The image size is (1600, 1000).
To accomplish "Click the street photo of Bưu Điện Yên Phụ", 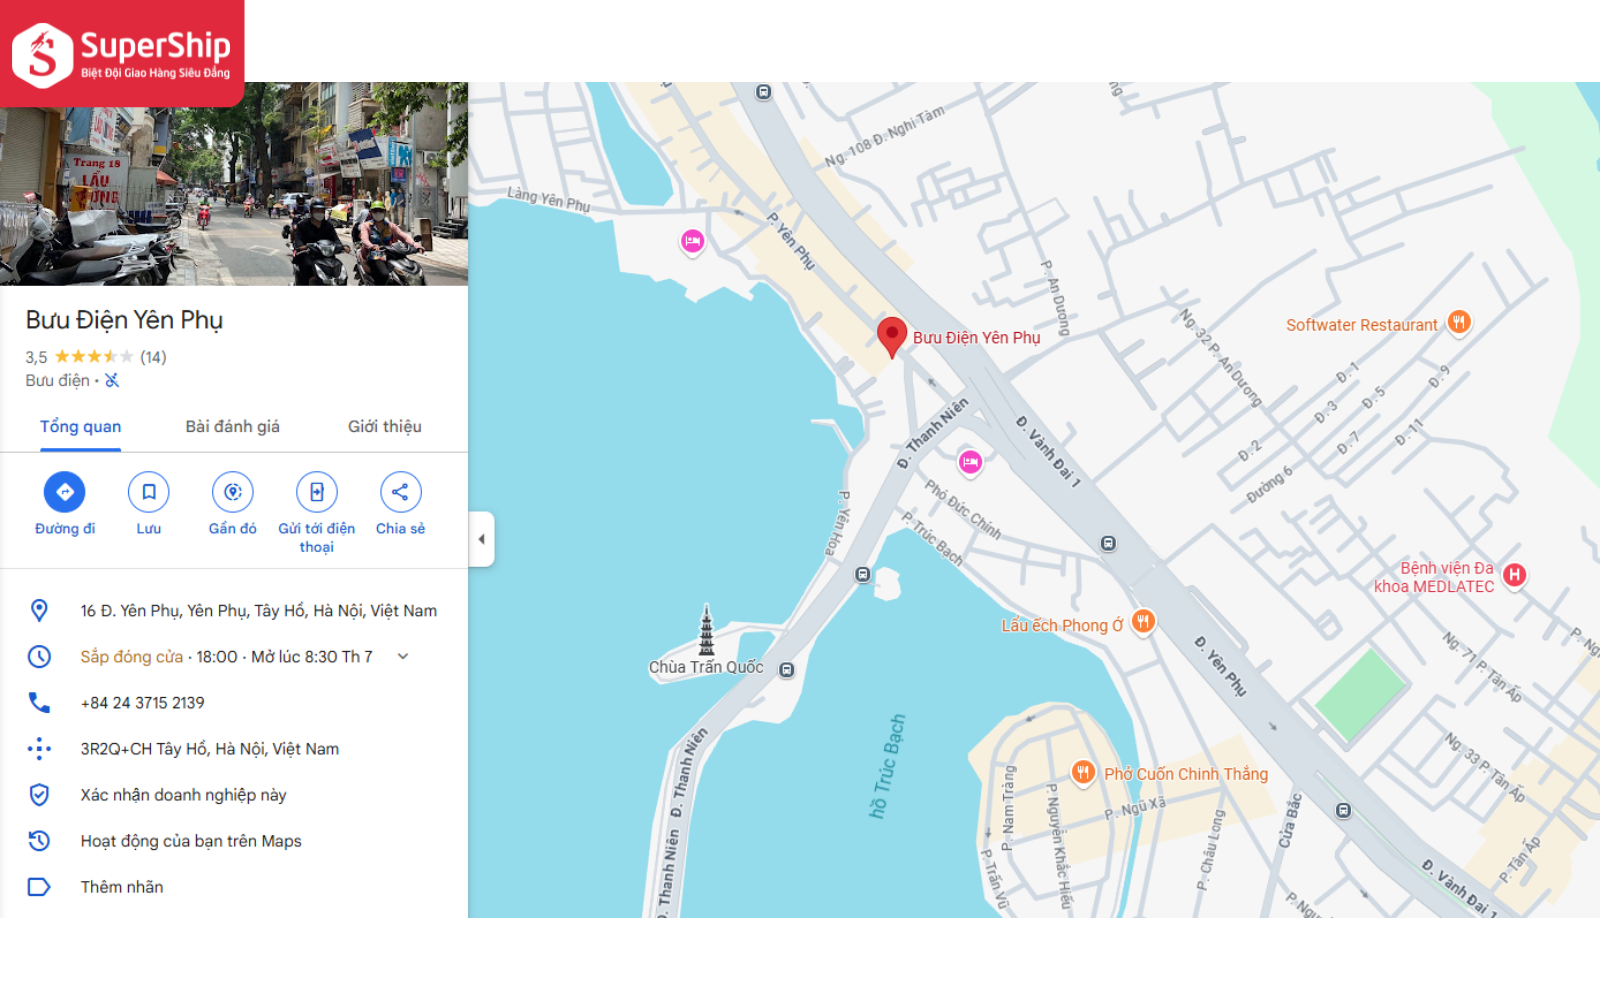I will pos(234,184).
